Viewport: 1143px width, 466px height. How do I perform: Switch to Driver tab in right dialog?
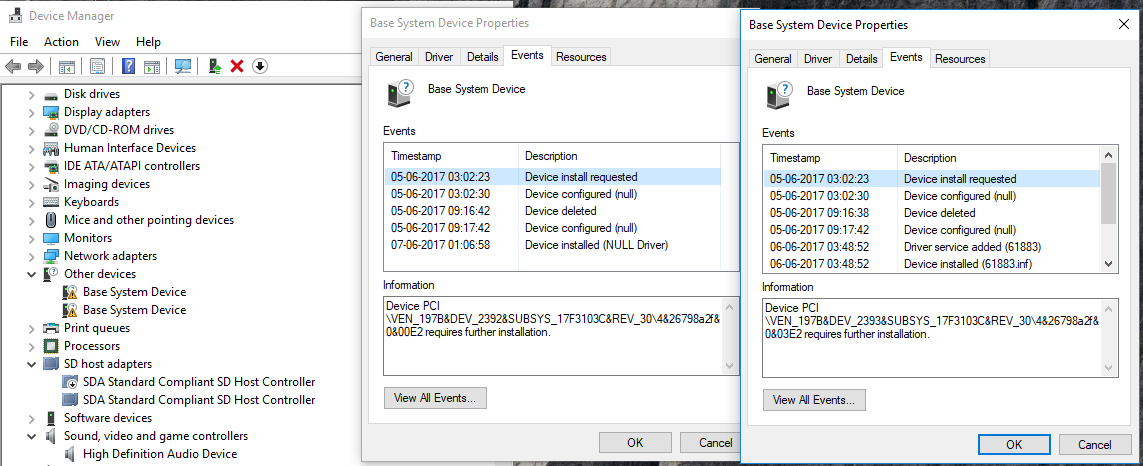click(x=818, y=59)
